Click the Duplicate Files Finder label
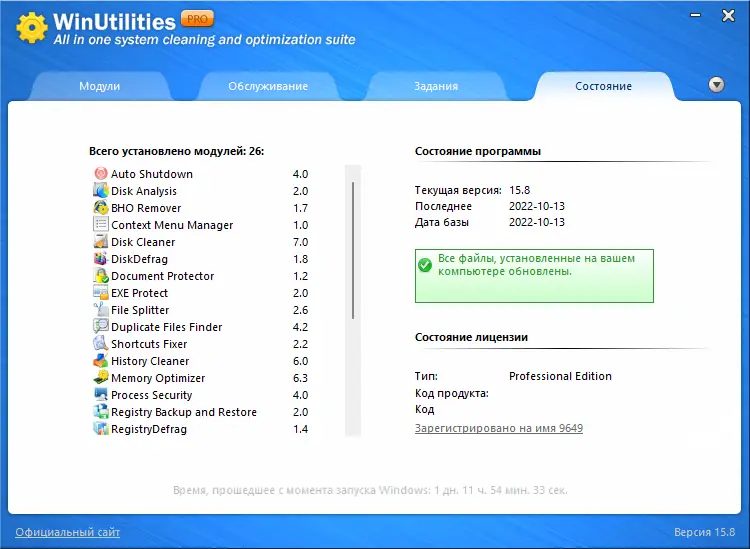Screen dimensions: 750x549 tap(167, 327)
